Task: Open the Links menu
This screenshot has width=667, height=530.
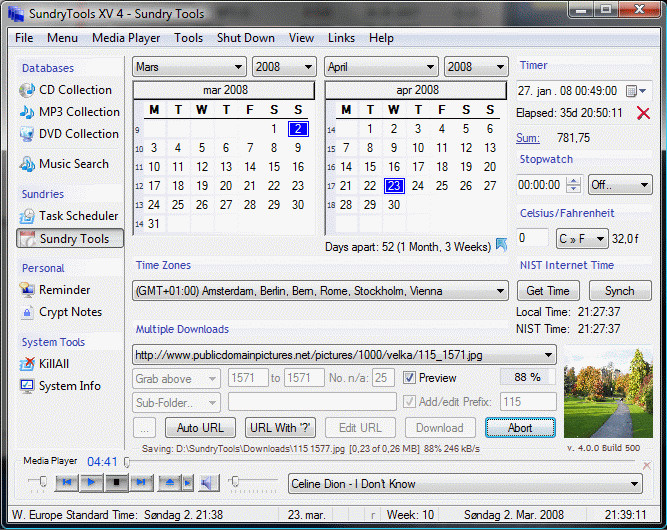Action: pyautogui.click(x=341, y=38)
